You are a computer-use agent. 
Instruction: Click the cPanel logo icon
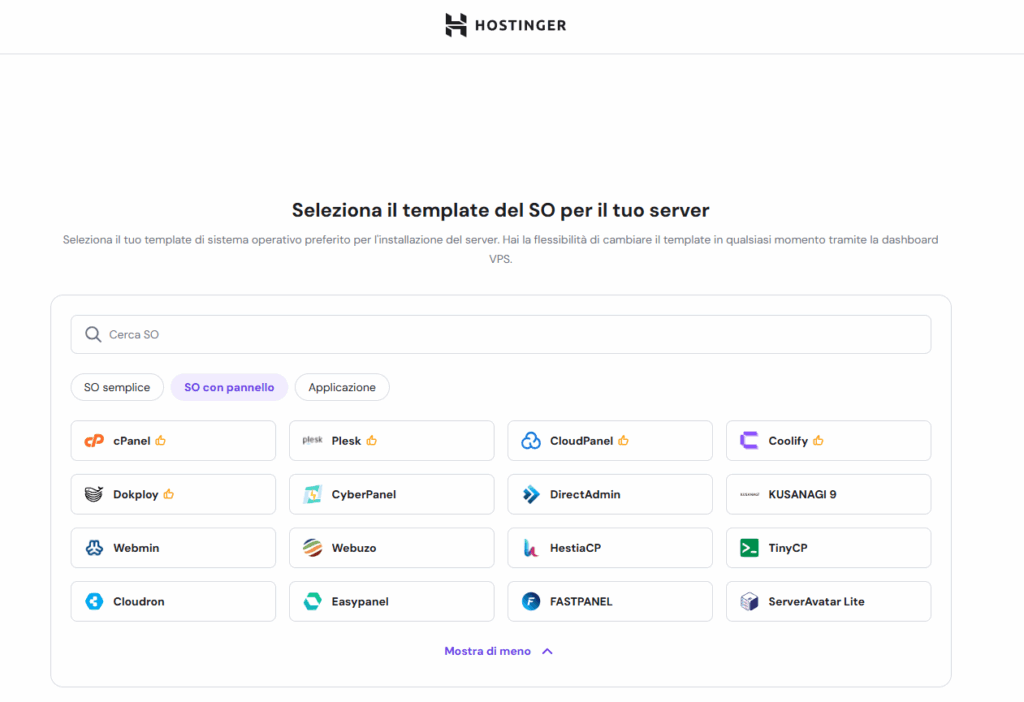click(94, 441)
